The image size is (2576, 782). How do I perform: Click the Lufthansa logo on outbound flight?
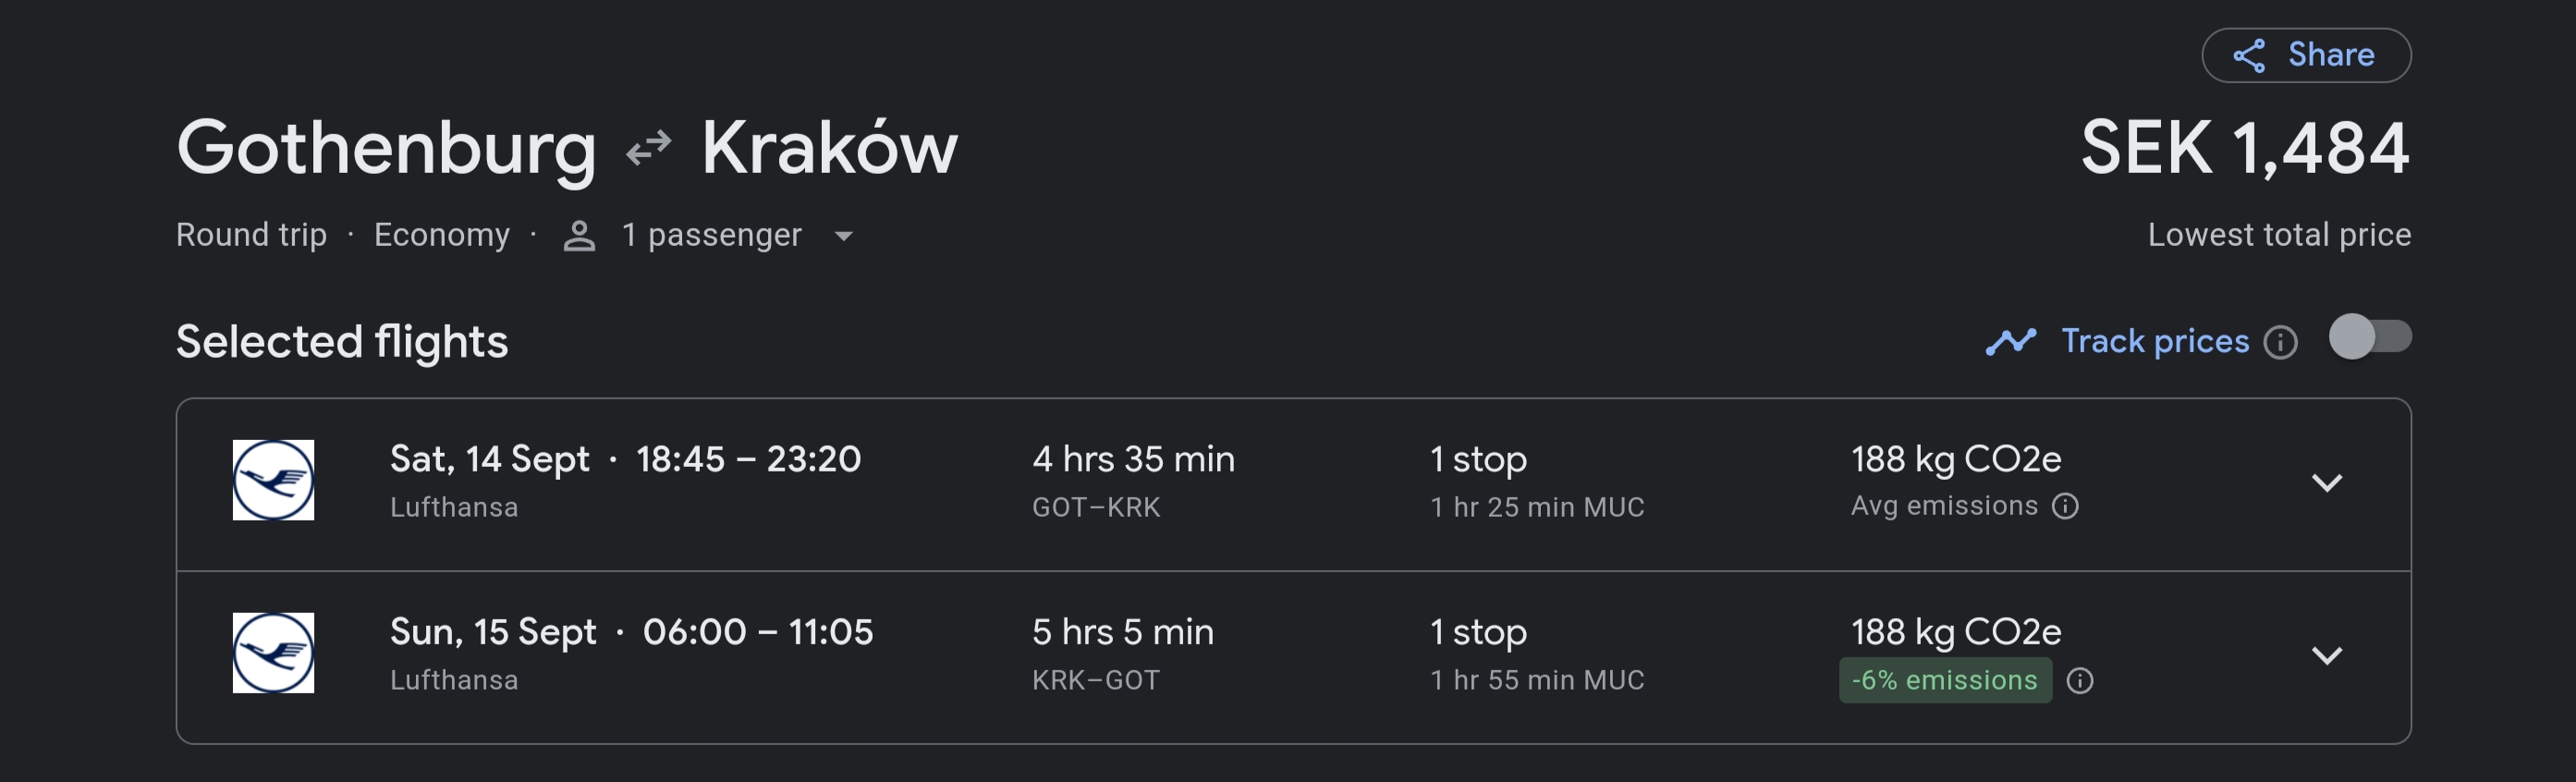click(273, 480)
